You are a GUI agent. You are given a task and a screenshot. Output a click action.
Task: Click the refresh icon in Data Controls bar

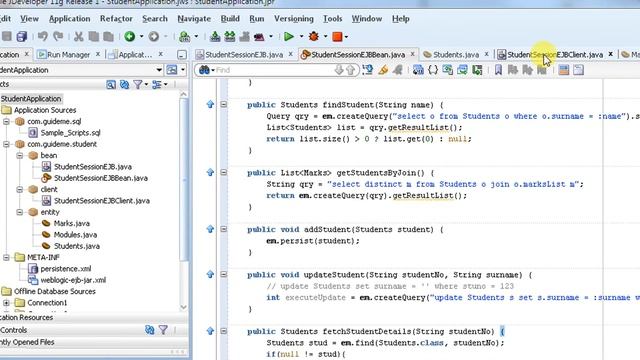click(x=150, y=330)
